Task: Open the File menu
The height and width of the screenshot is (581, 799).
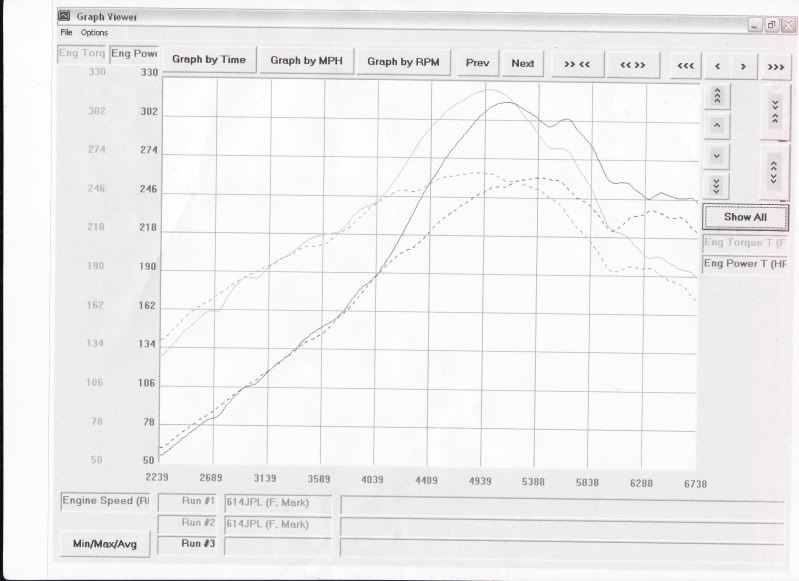Action: [x=66, y=33]
